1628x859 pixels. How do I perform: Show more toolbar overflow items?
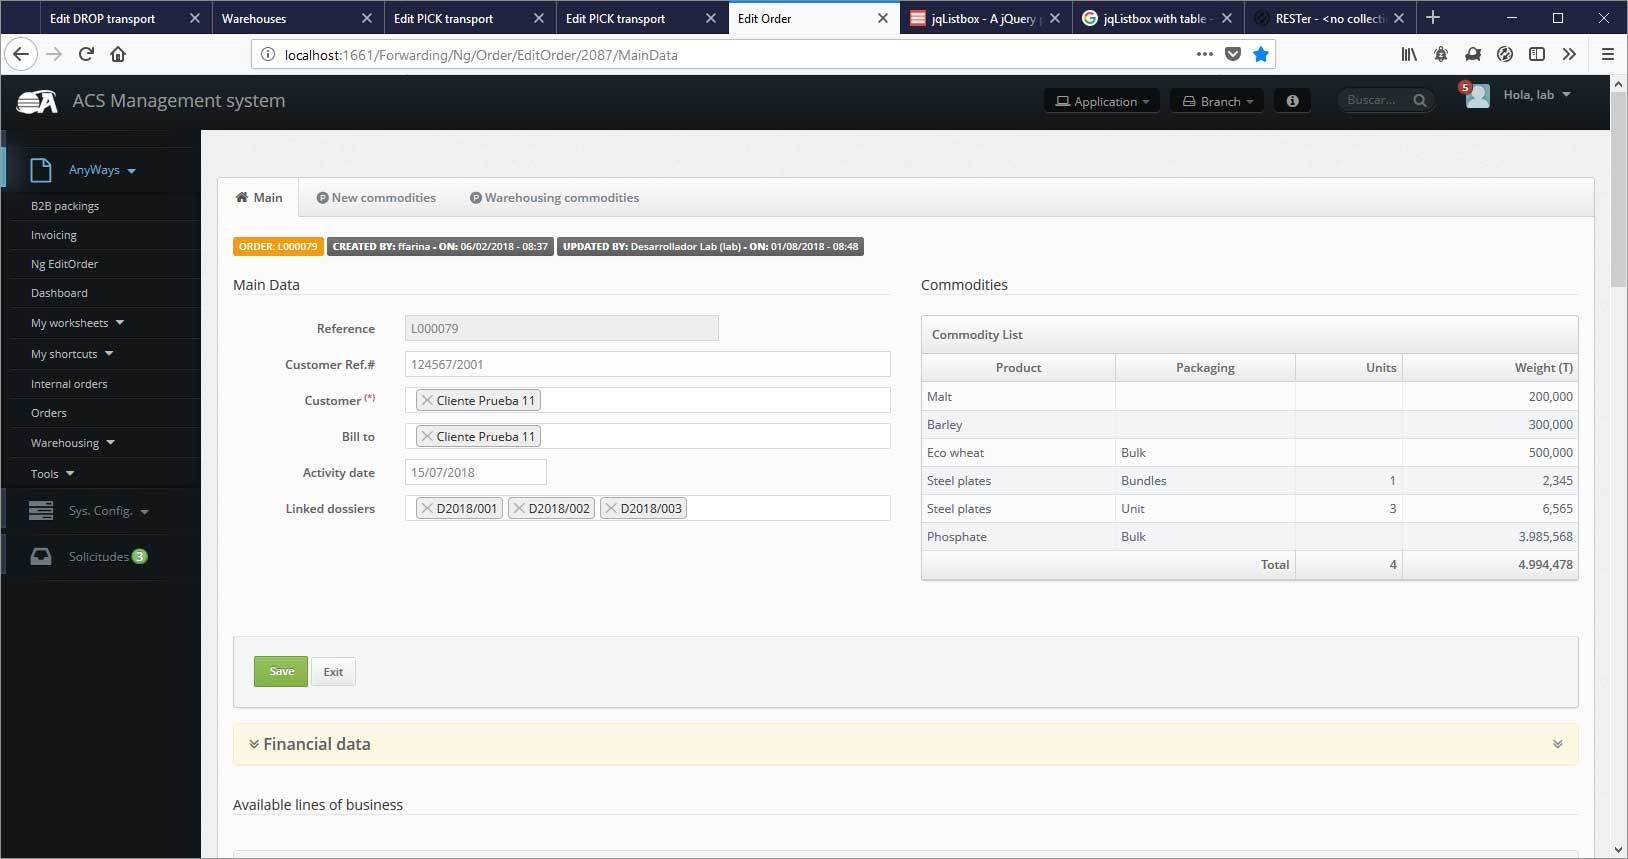pos(1569,55)
